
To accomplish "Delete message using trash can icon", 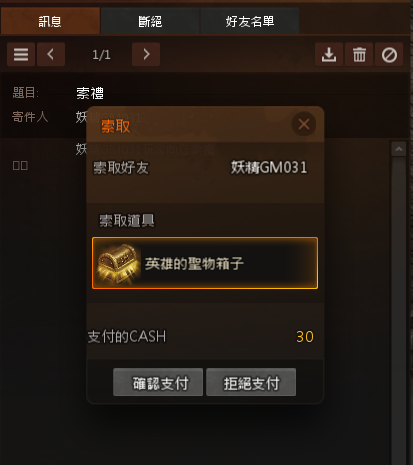I will 359,54.
